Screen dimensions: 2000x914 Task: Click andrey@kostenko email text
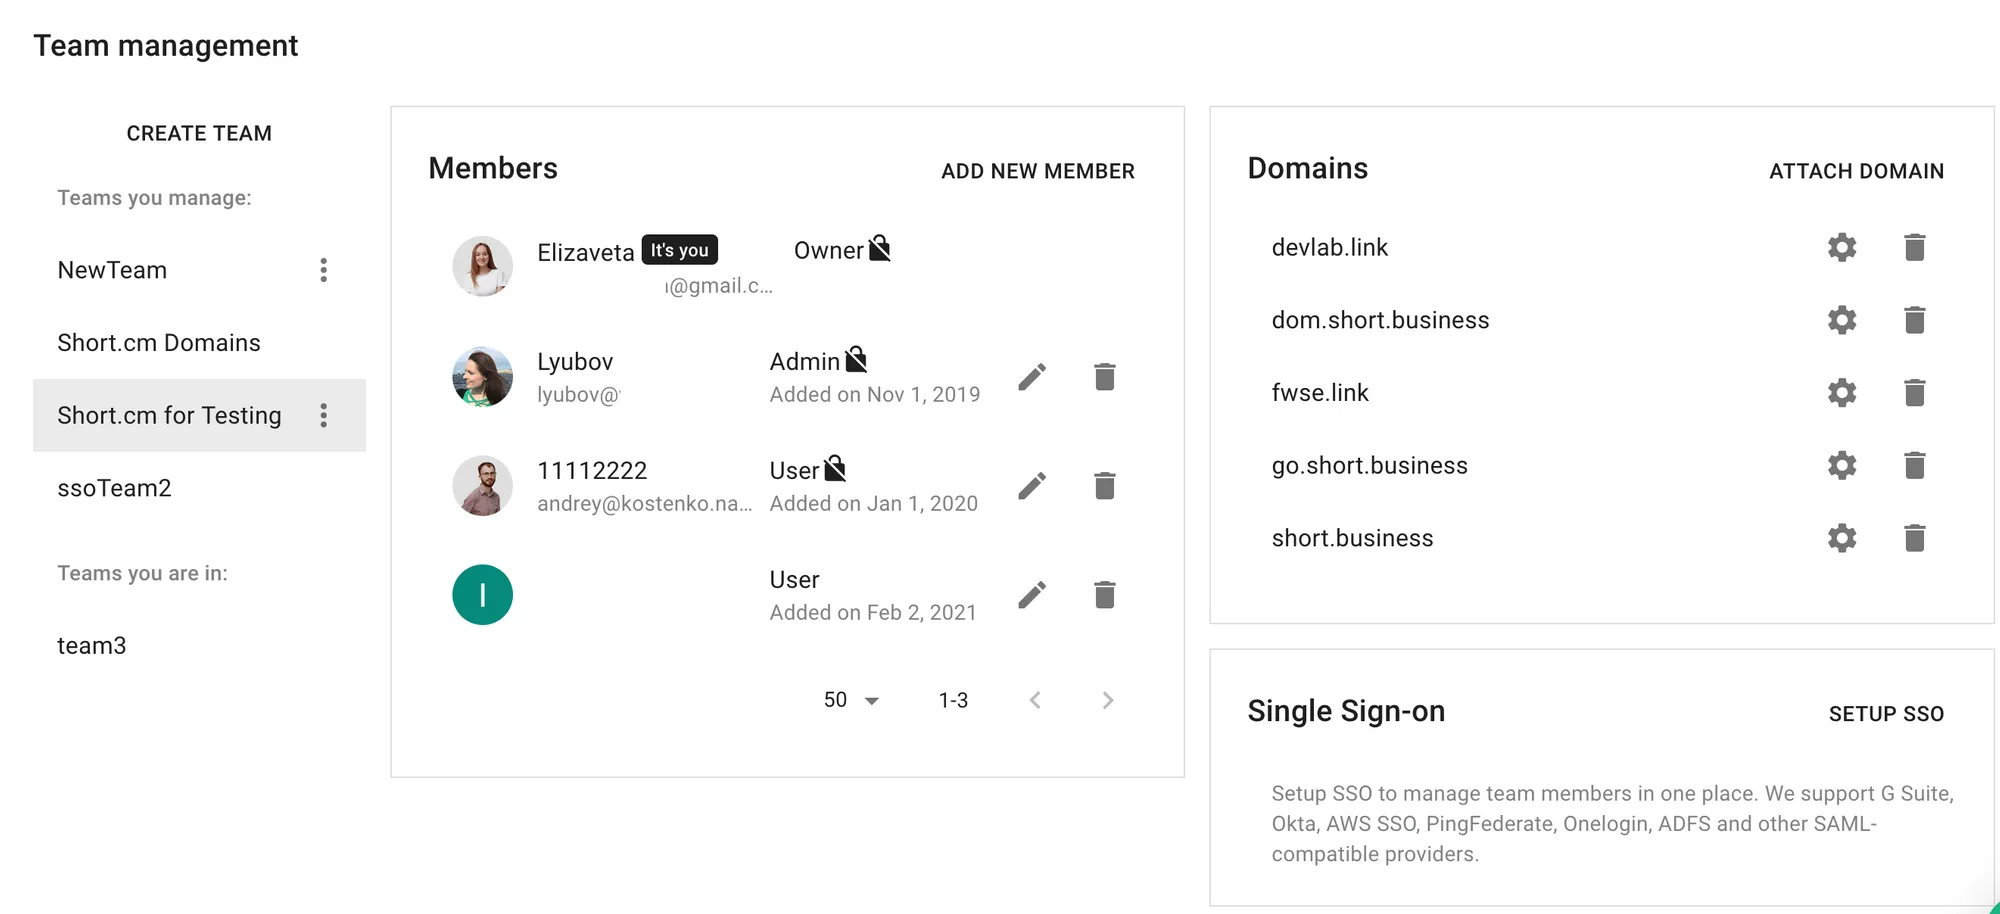pyautogui.click(x=645, y=504)
